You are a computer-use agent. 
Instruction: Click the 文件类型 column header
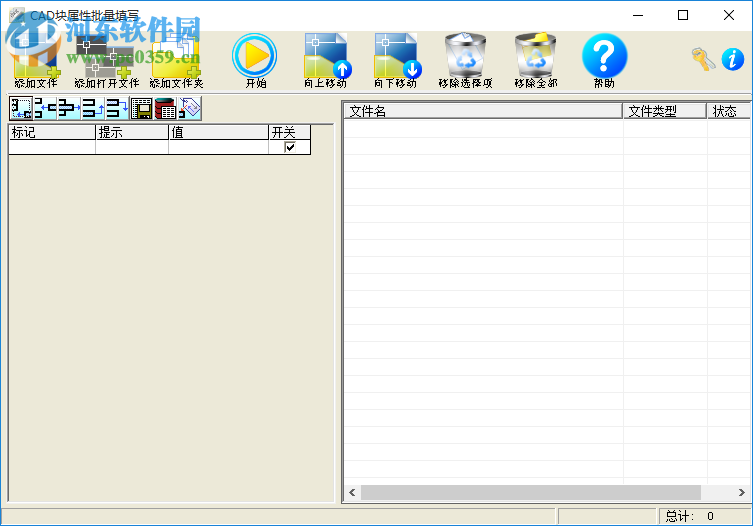point(665,111)
